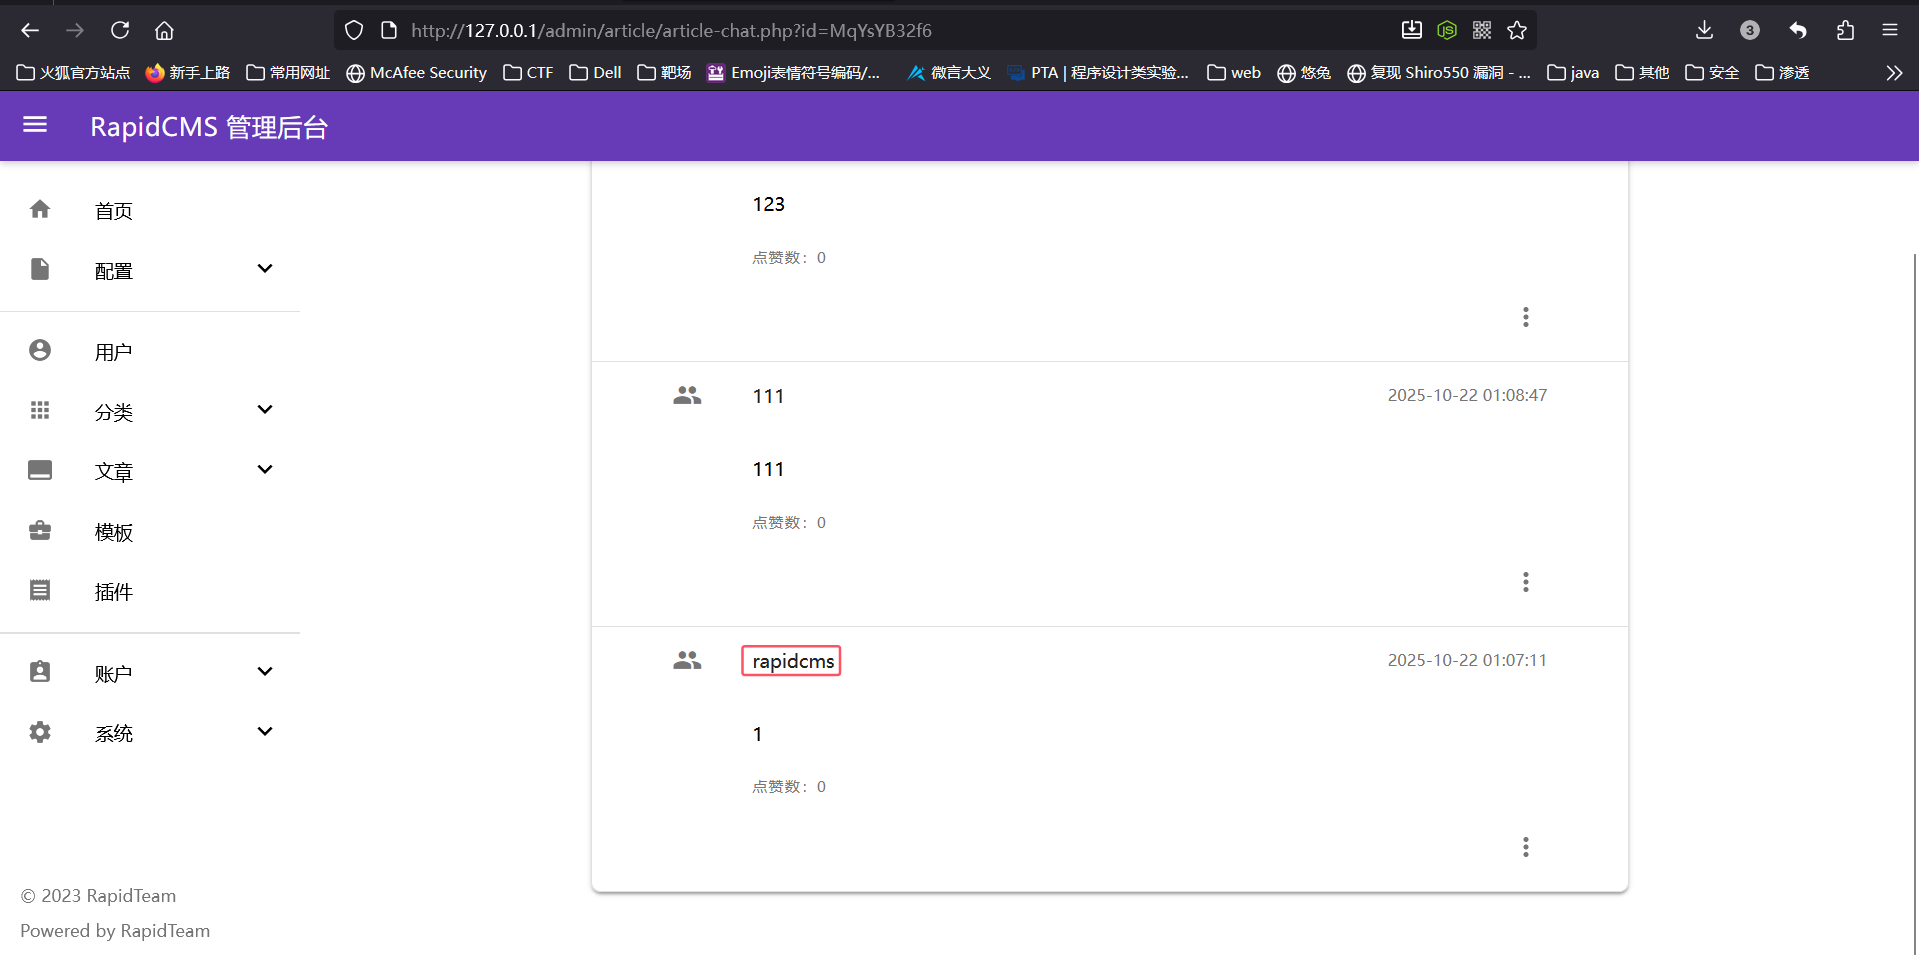Open the 首页 menu item
Image resolution: width=1919 pixels, height=963 pixels.
[x=113, y=211]
